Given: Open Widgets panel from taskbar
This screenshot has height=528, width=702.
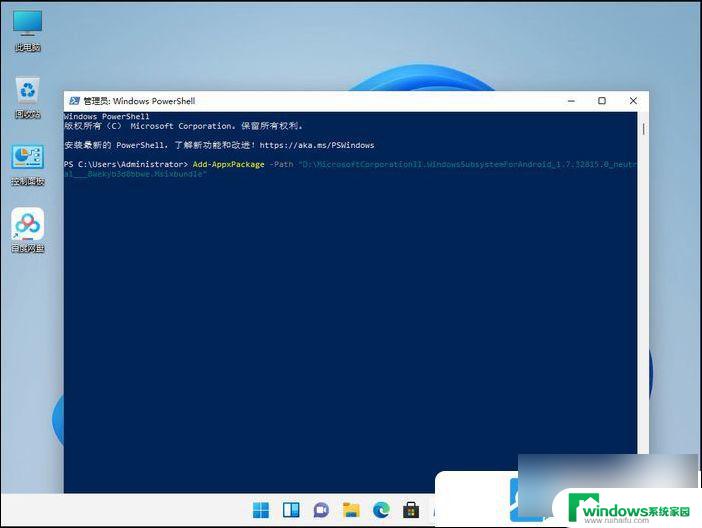Looking at the screenshot, I should [291, 510].
